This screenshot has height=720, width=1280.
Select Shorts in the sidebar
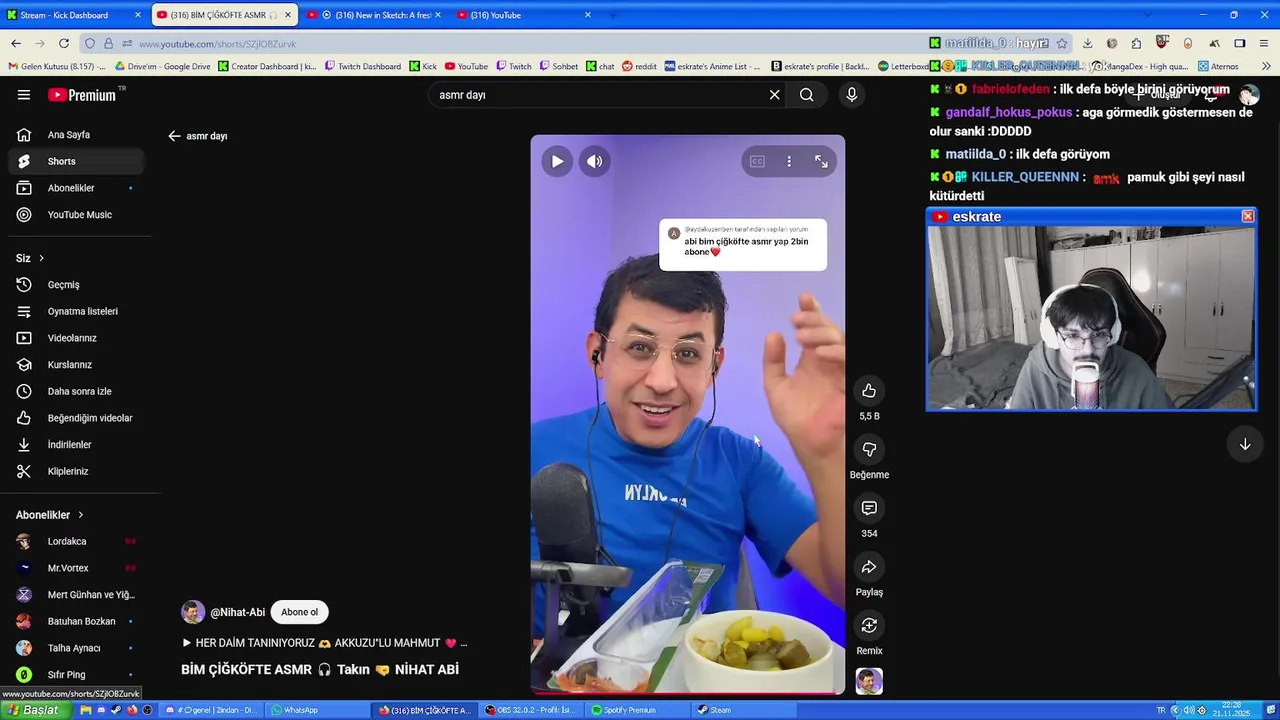pyautogui.click(x=75, y=161)
